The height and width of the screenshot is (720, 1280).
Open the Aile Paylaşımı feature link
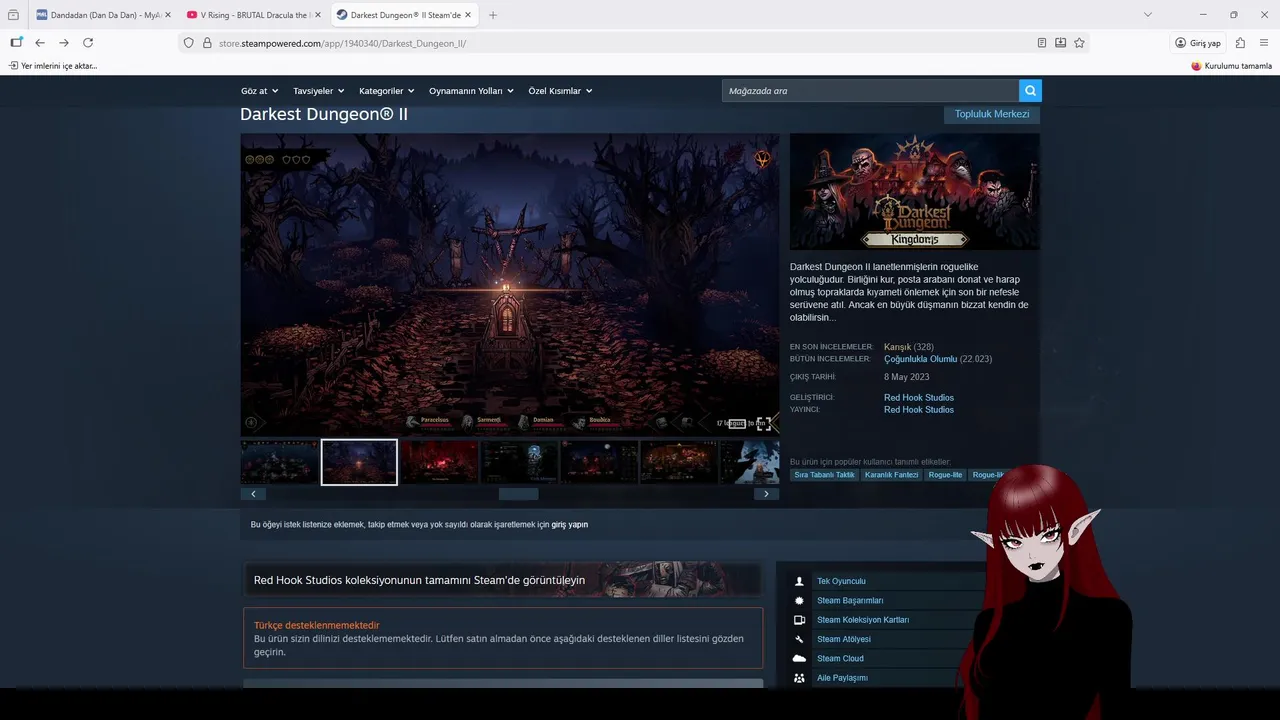pyautogui.click(x=842, y=678)
